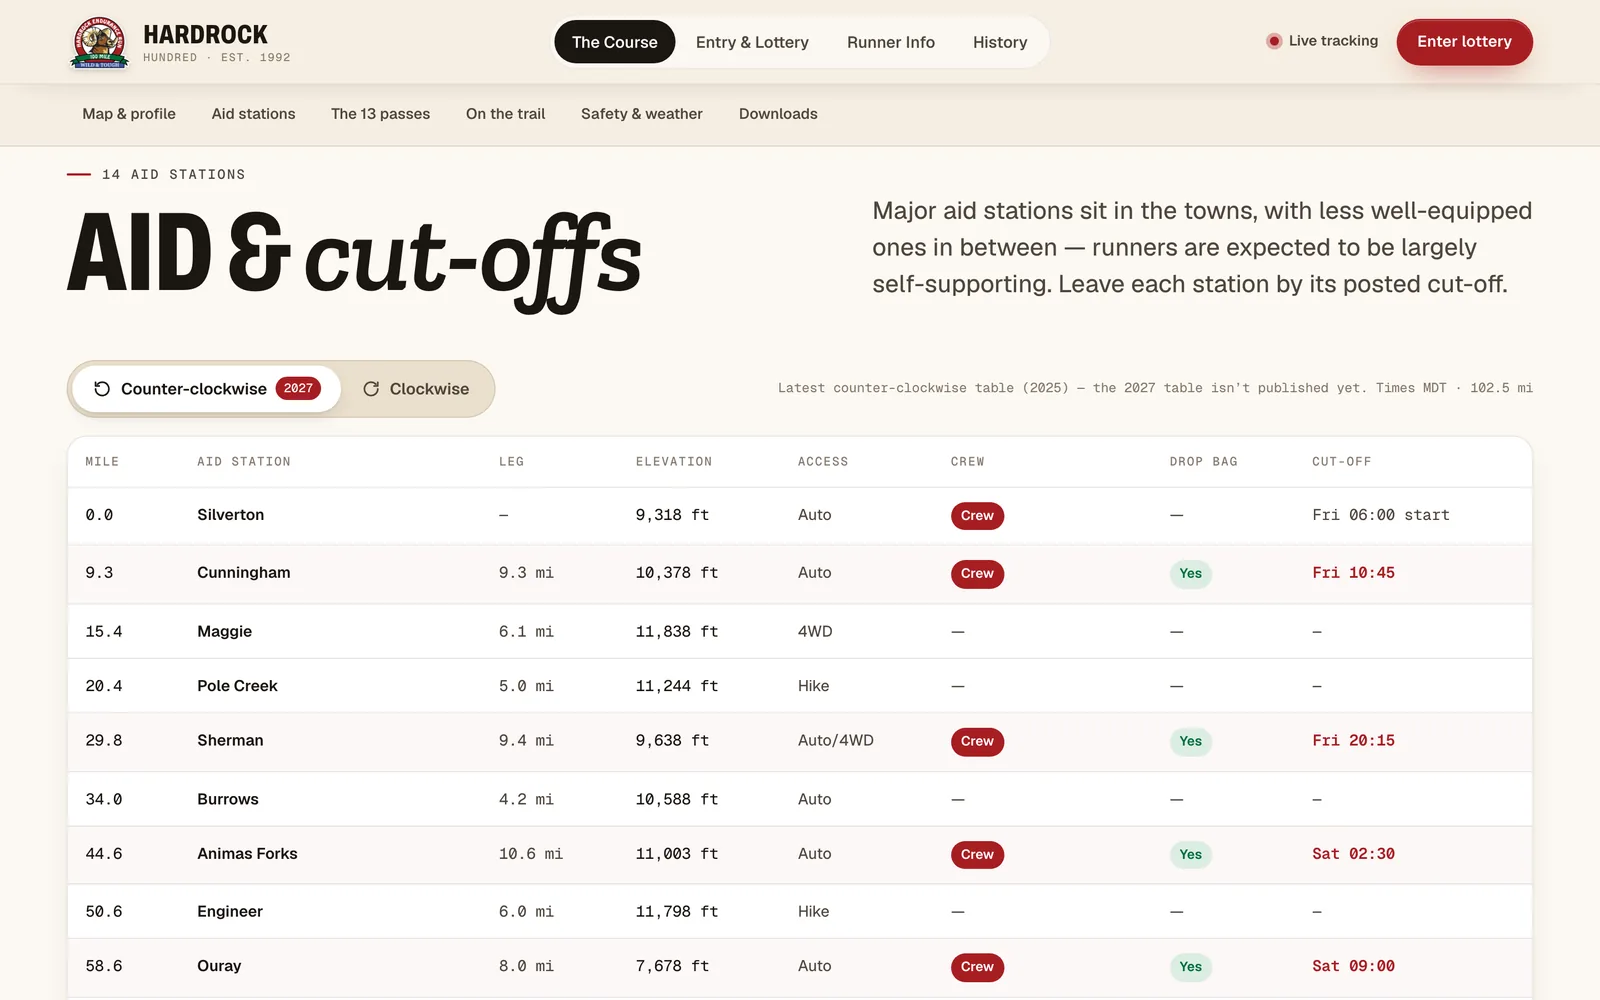Click the 'Fri 06:00 start' cell
This screenshot has height=1000, width=1600.
click(x=1380, y=515)
